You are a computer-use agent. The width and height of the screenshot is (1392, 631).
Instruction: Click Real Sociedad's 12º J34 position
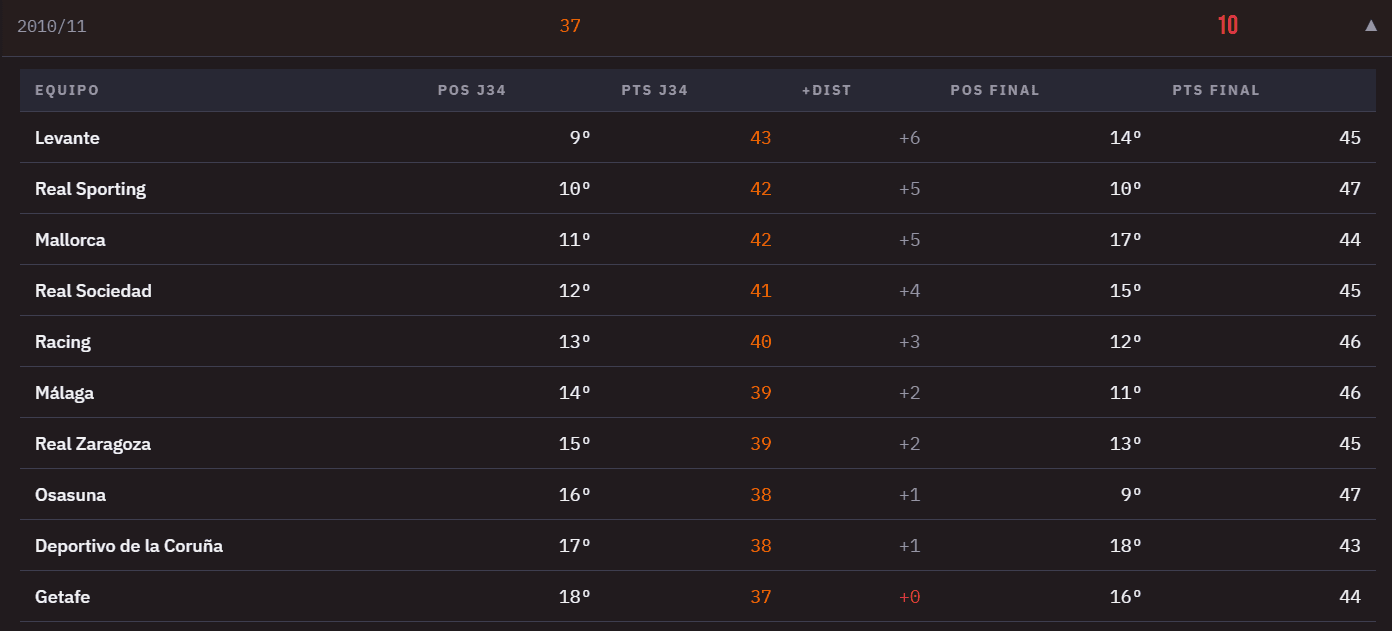coord(575,291)
